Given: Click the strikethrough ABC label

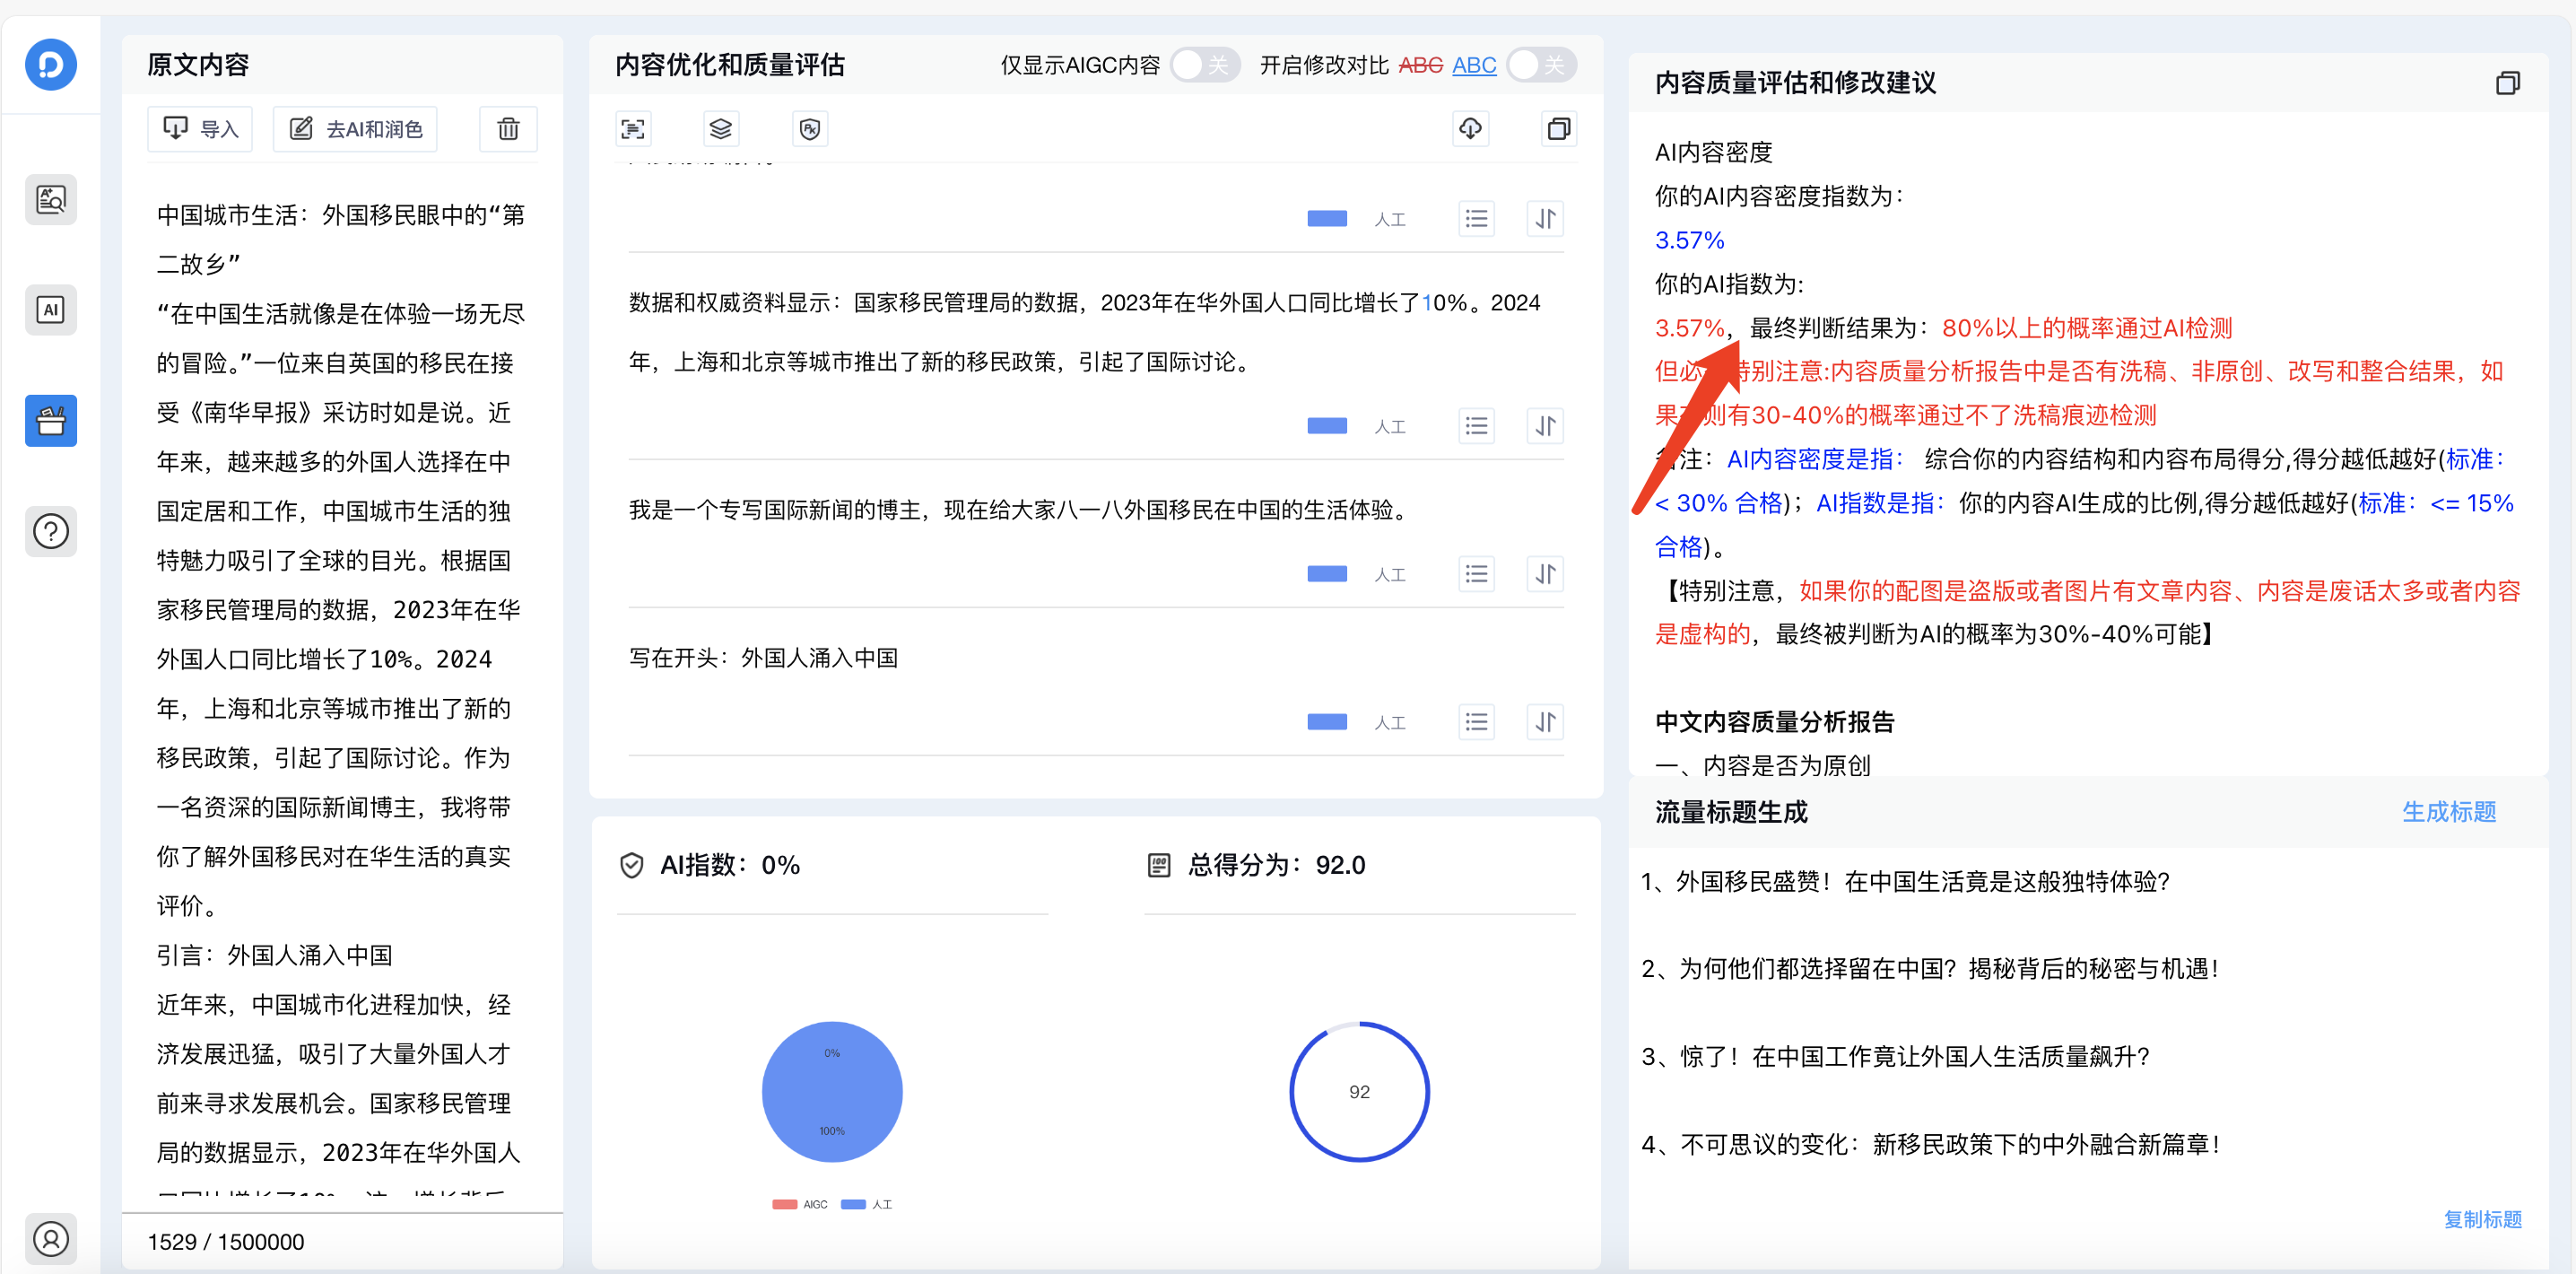Looking at the screenshot, I should (1420, 66).
